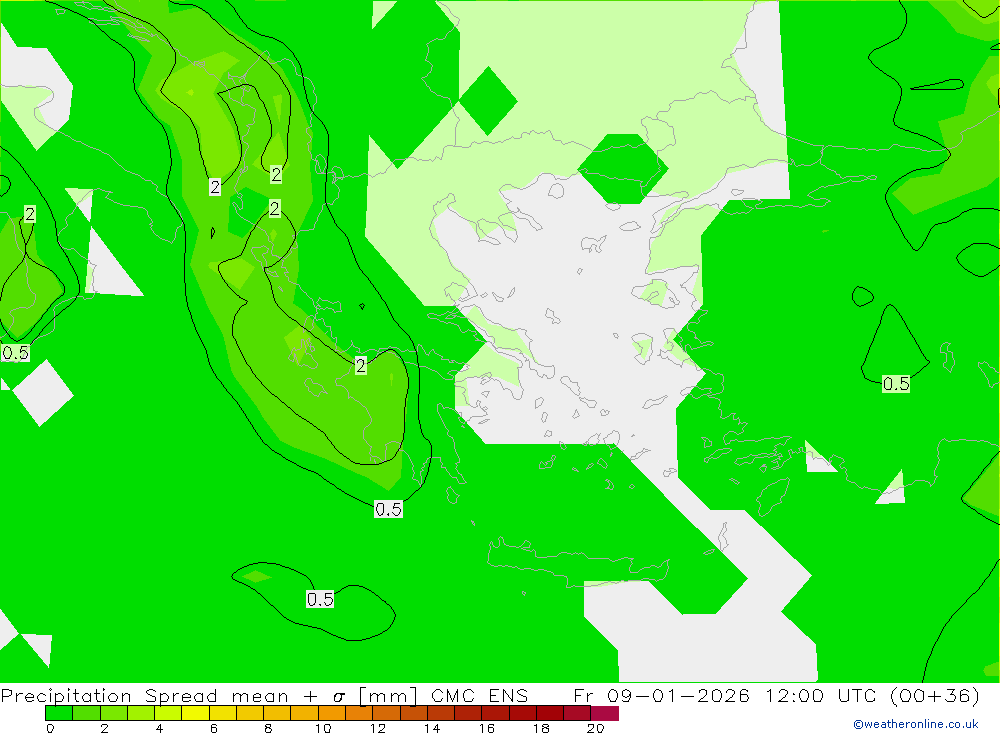Click the yellow 5–6 mm legend swatch
Viewport: 1000px width, 733px height.
point(195,713)
